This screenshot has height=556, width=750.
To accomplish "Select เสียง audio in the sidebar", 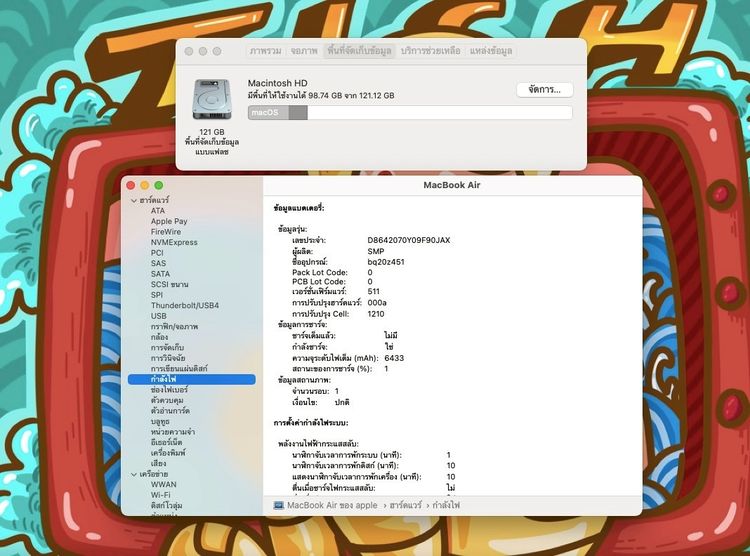I will coord(158,463).
